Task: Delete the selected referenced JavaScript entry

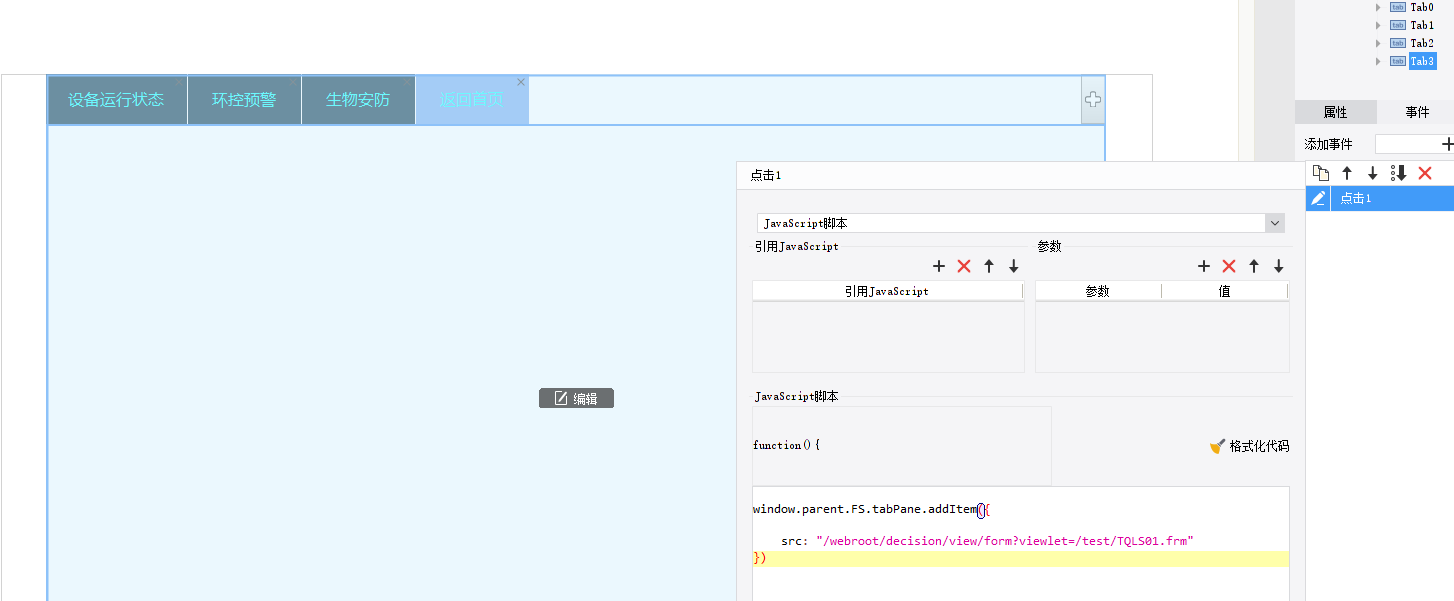Action: click(964, 266)
